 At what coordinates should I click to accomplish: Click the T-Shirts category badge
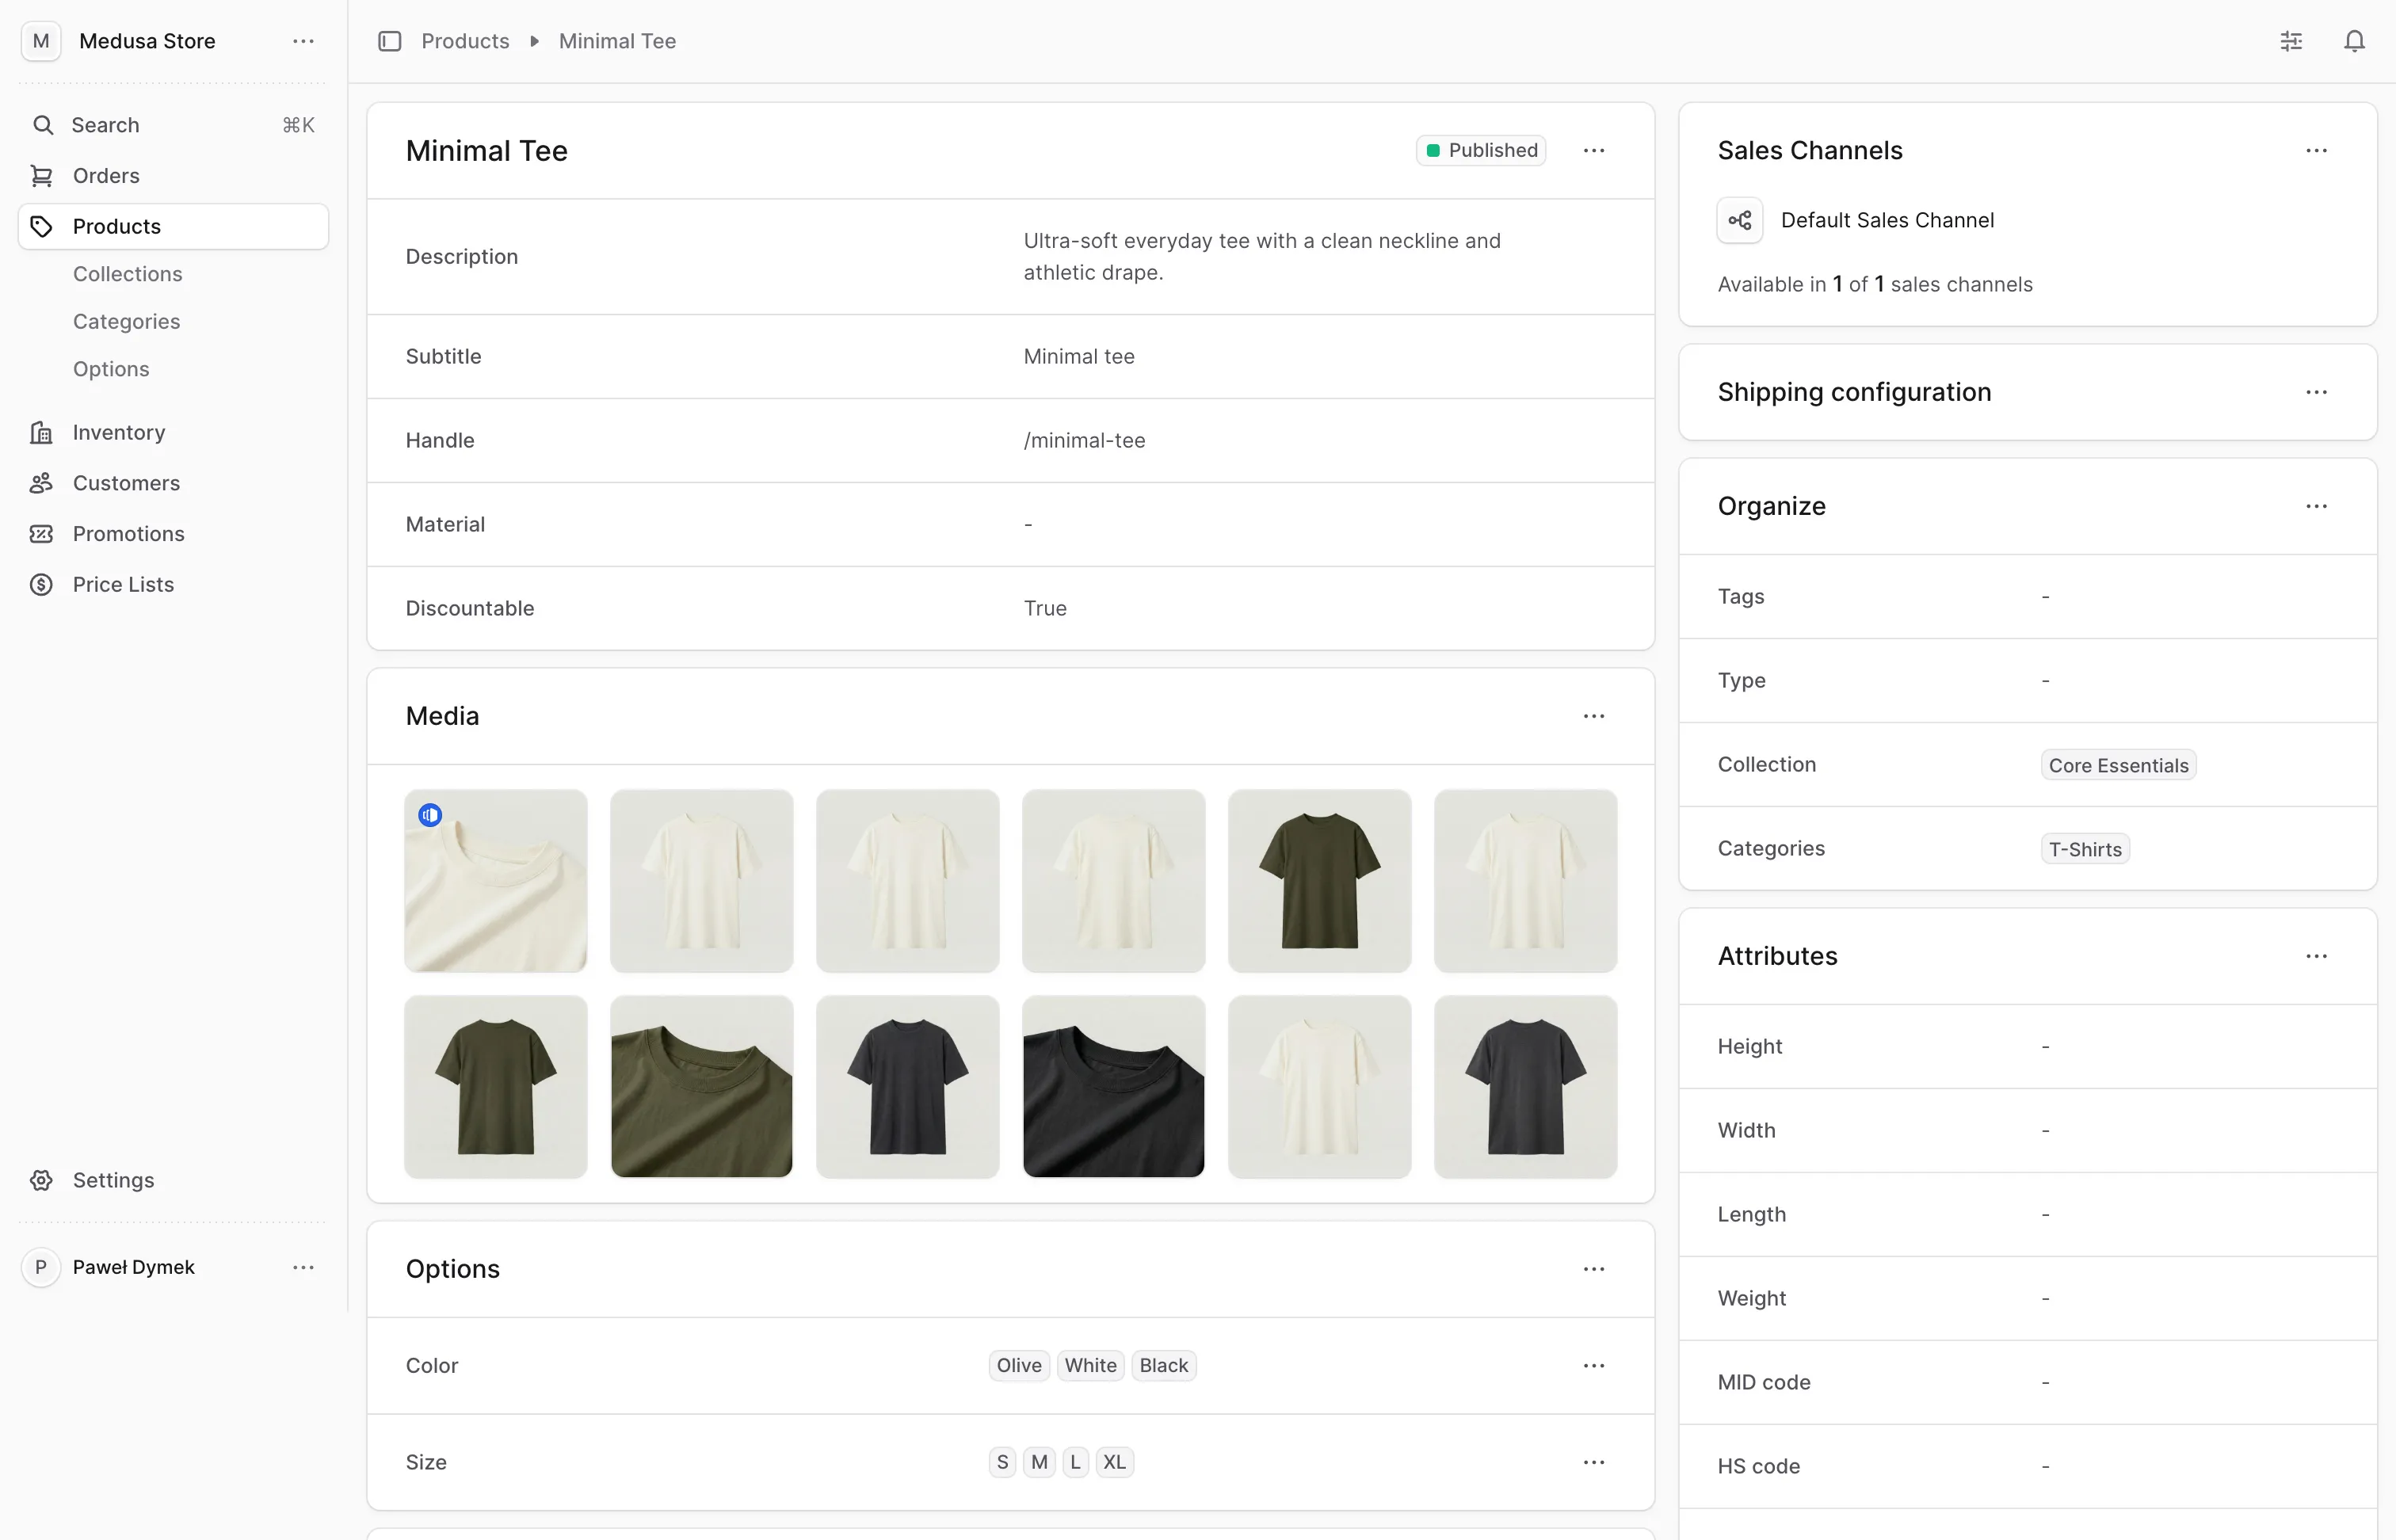(2085, 849)
